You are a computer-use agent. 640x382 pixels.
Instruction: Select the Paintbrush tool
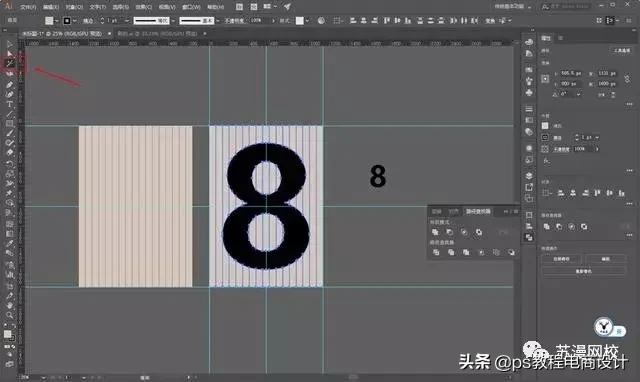click(x=10, y=133)
